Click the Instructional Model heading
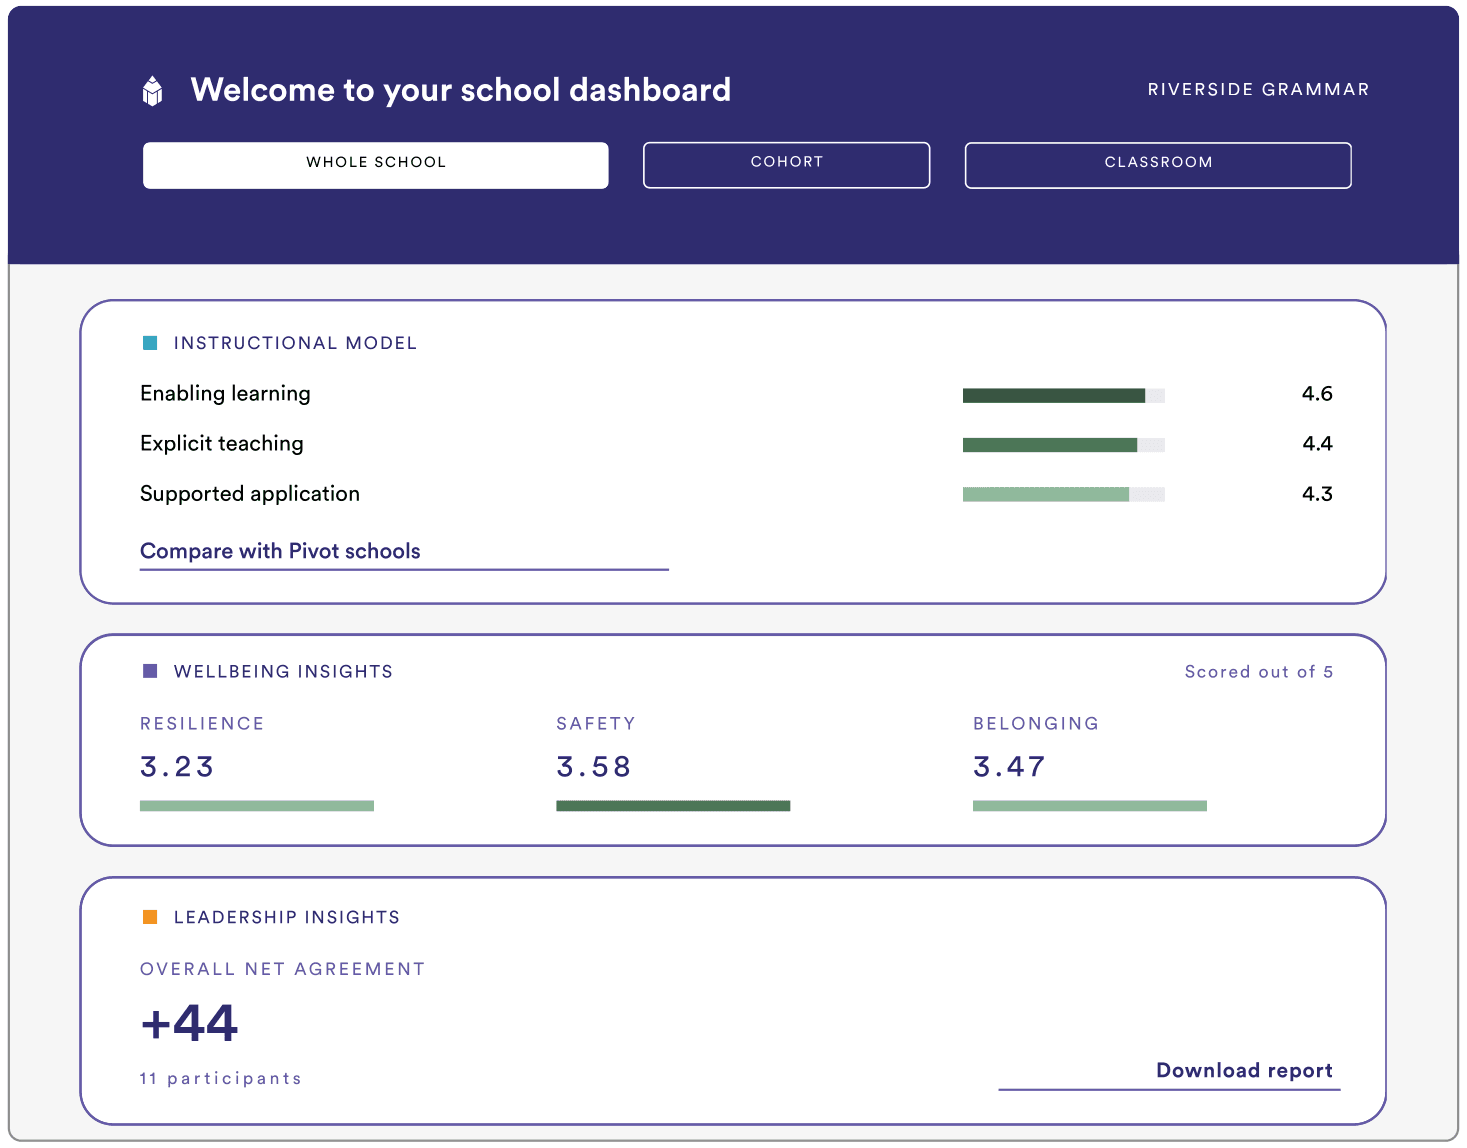This screenshot has width=1467, height=1148. pyautogui.click(x=295, y=343)
